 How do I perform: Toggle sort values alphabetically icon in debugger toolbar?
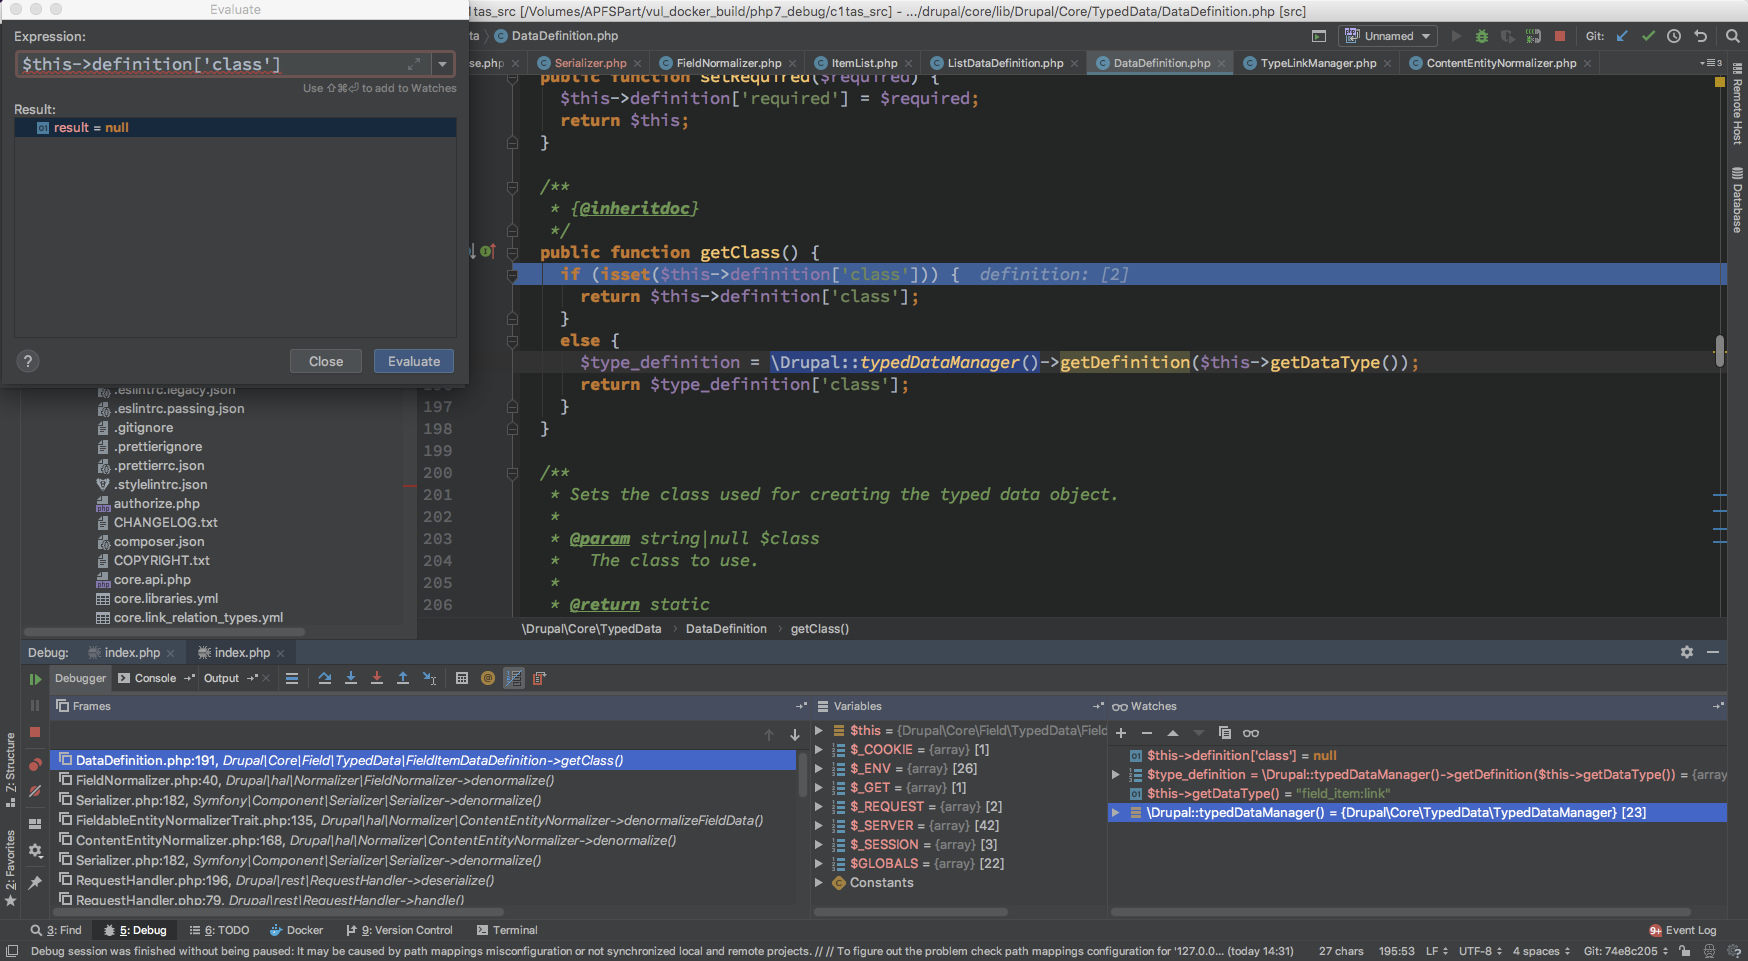tap(514, 678)
